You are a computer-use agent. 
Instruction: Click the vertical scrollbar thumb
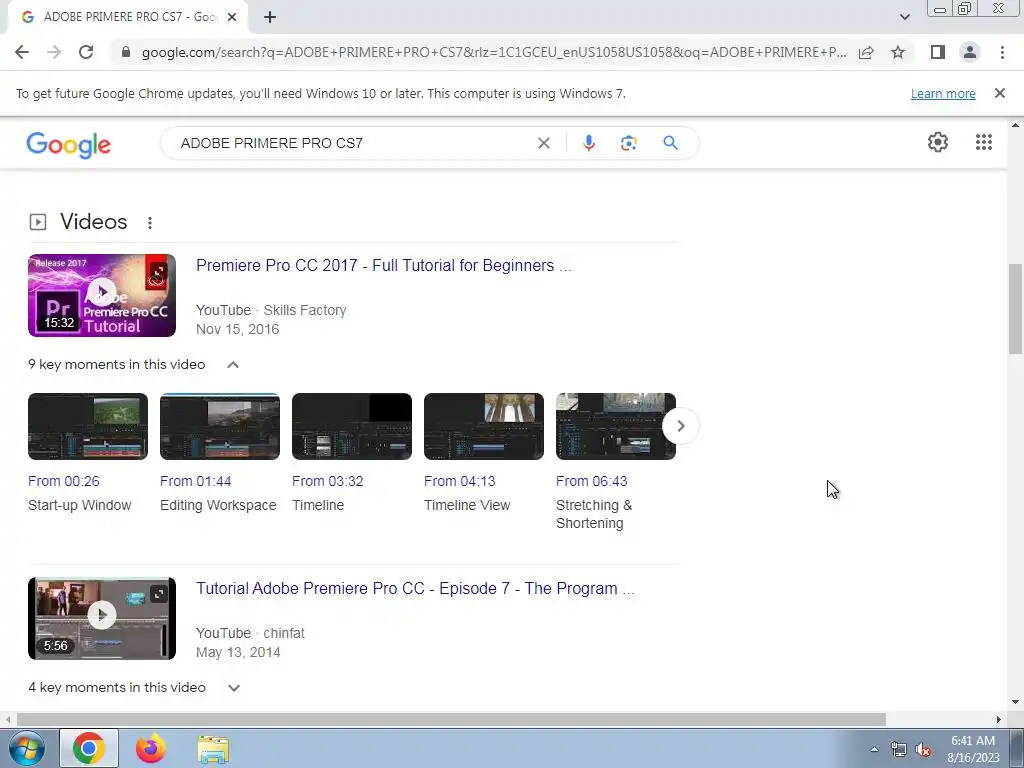[x=1015, y=309]
